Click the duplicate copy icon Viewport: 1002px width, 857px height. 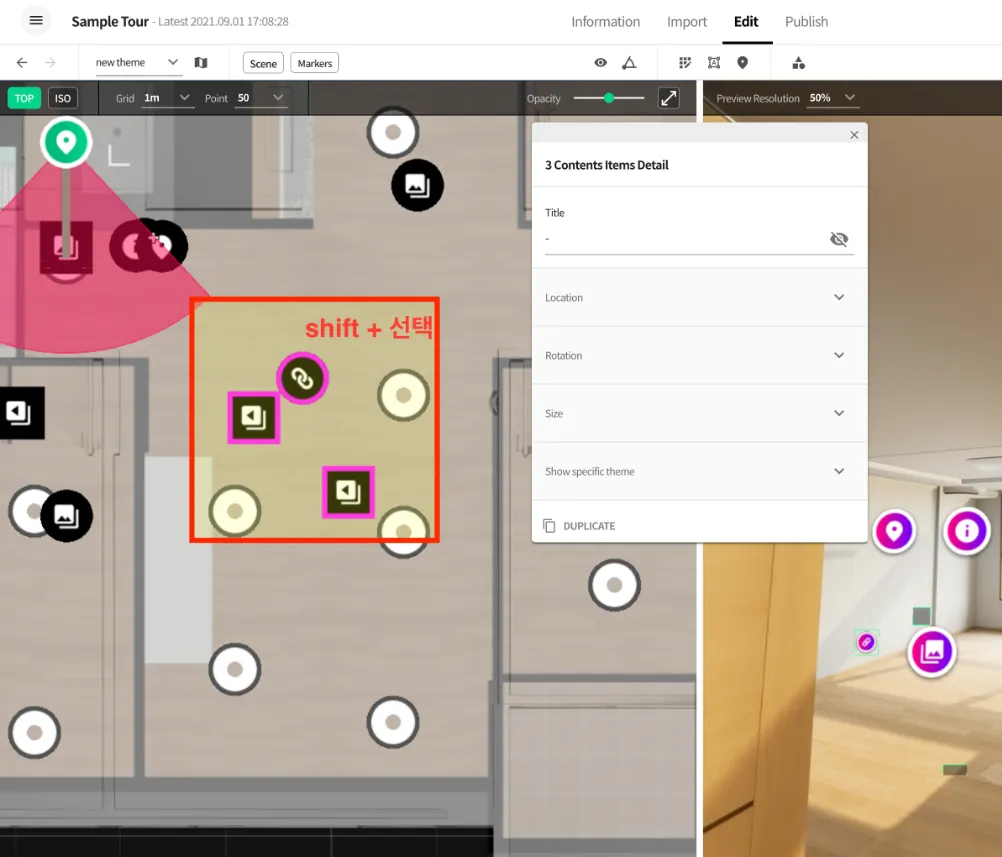[549, 525]
